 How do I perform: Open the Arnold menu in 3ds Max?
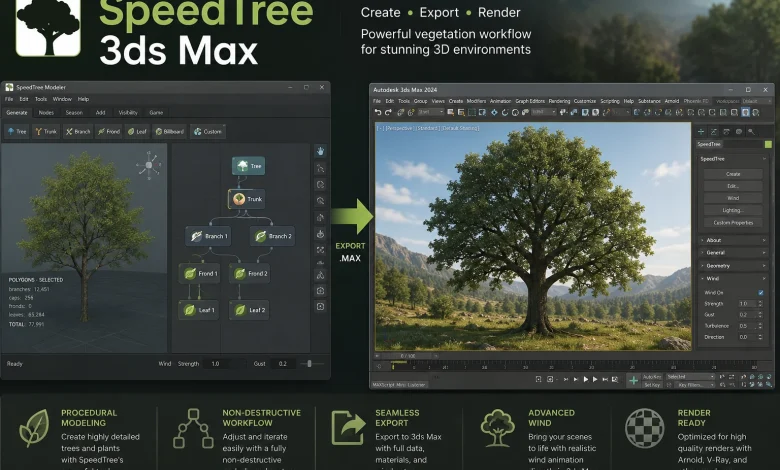tap(672, 101)
